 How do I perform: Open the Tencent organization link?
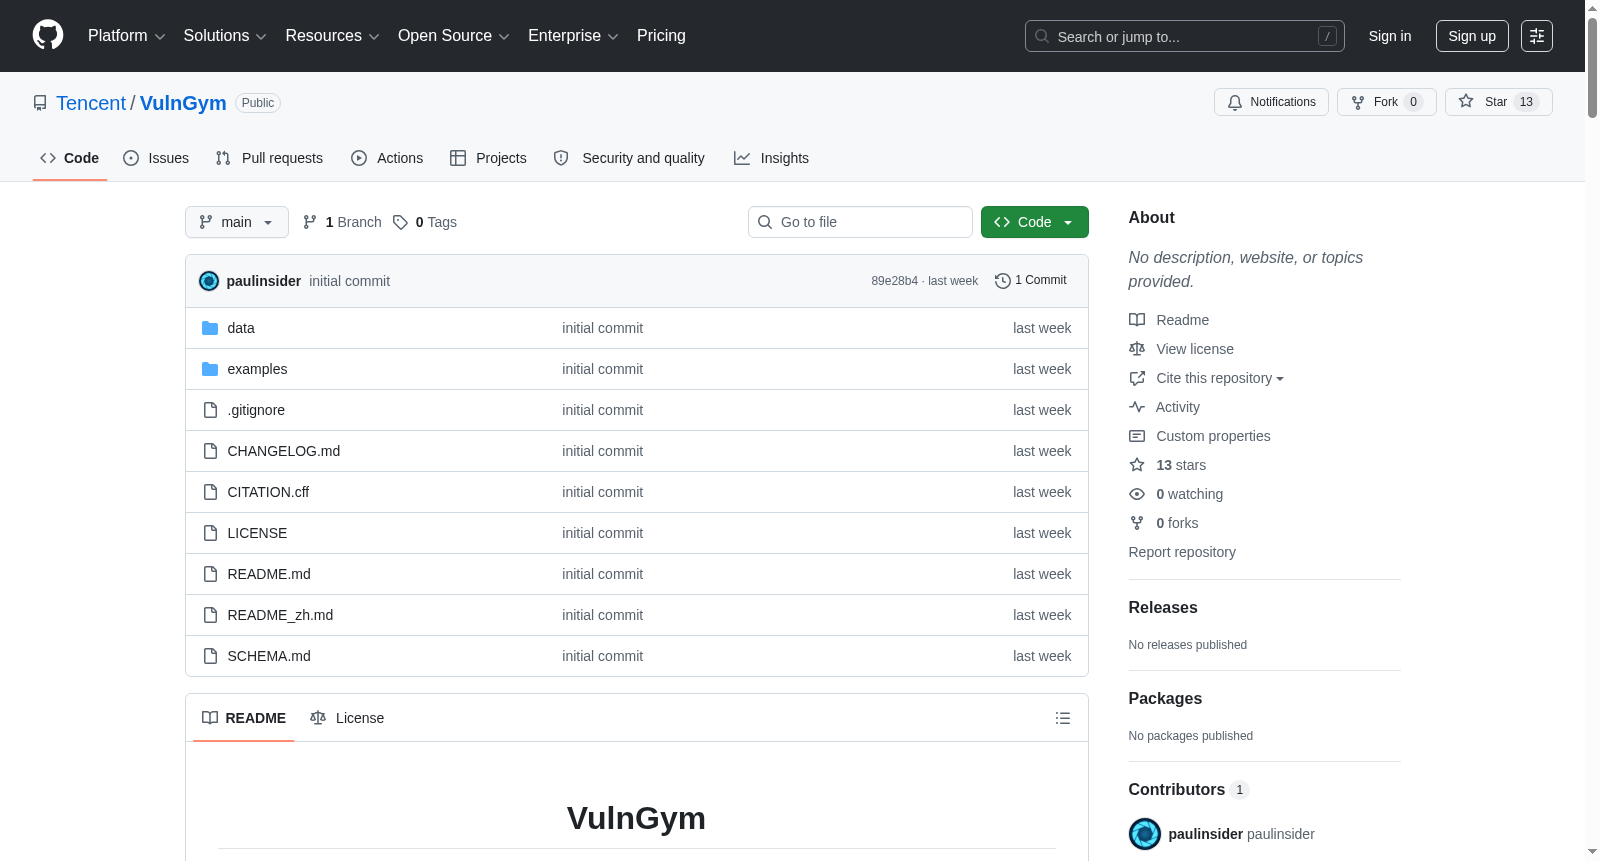coord(91,103)
